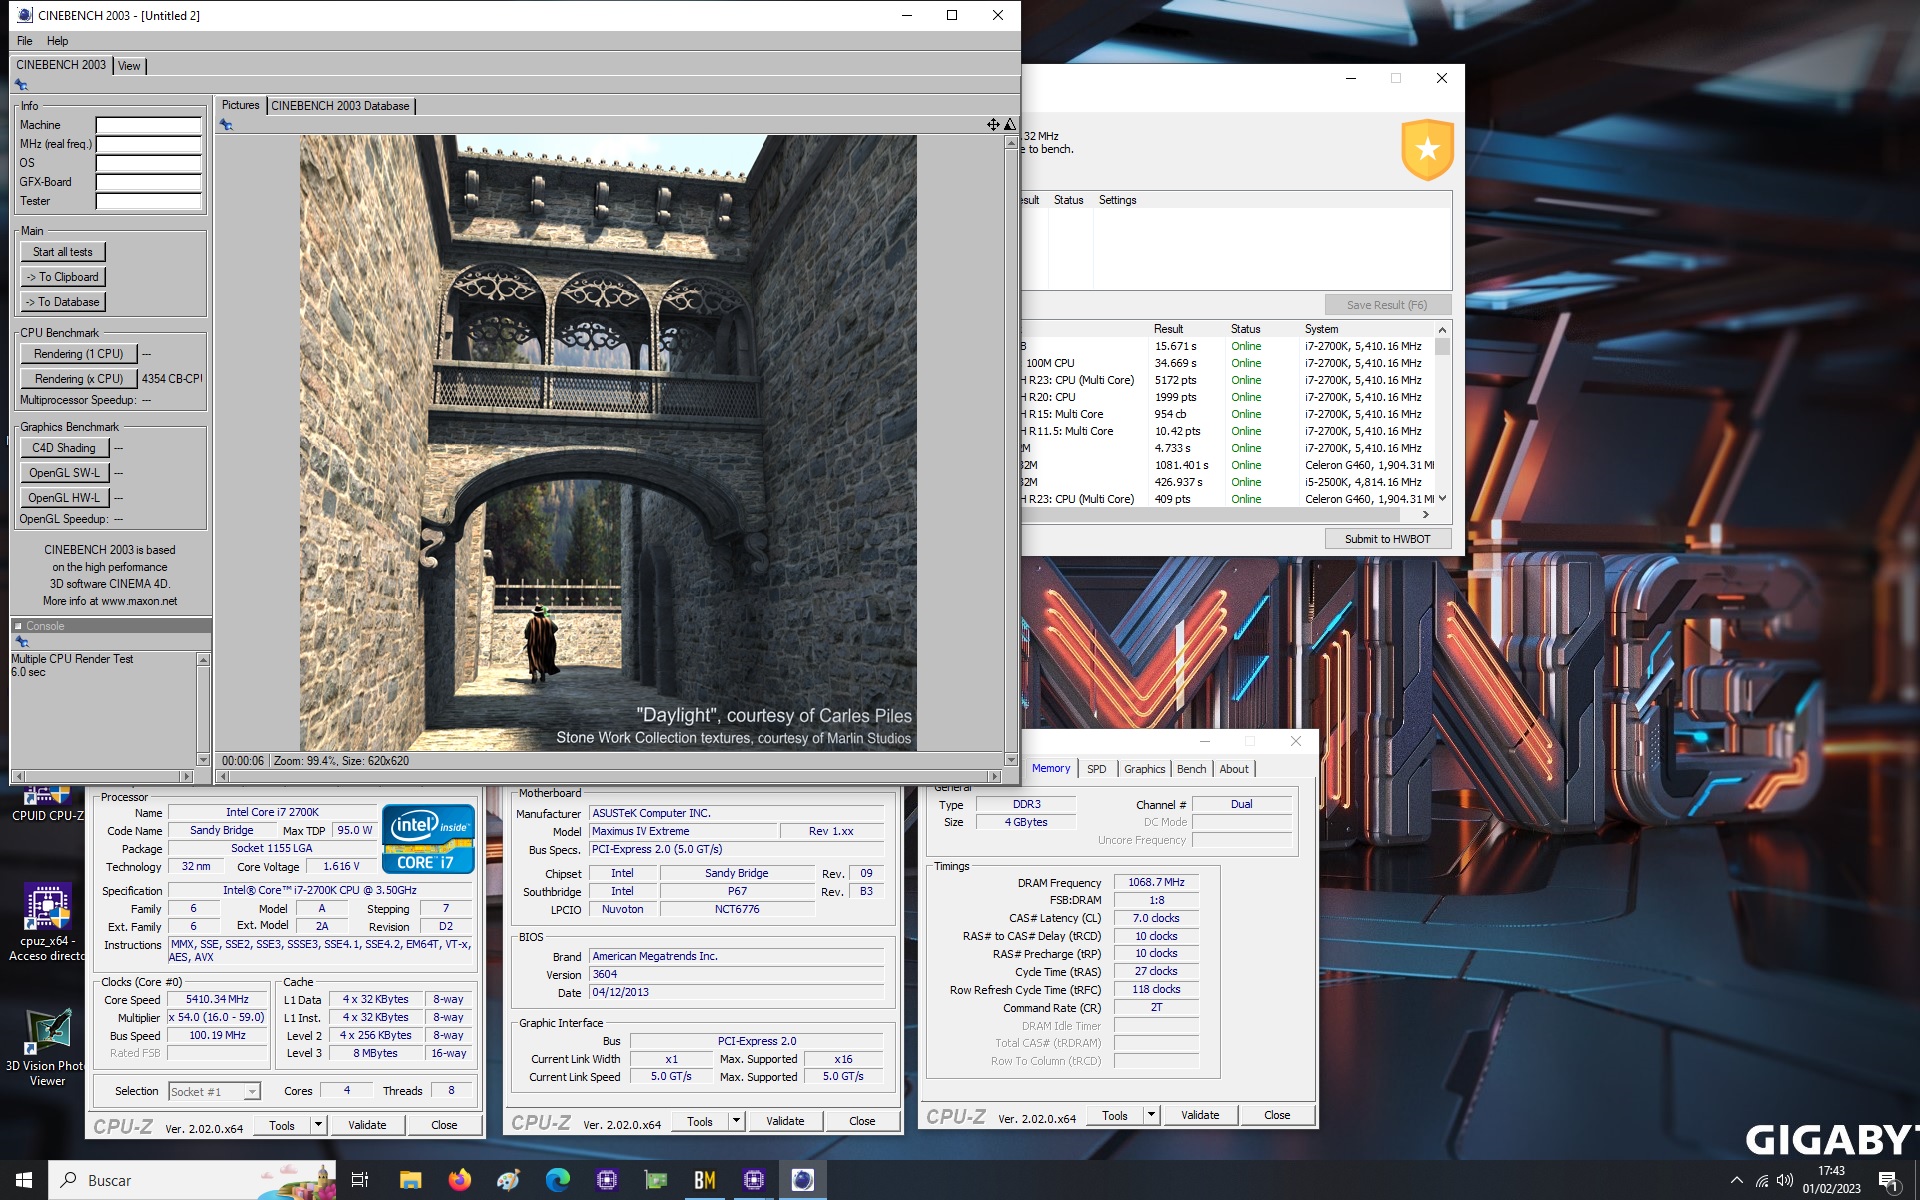Open Task View from the taskbar

point(360,1180)
